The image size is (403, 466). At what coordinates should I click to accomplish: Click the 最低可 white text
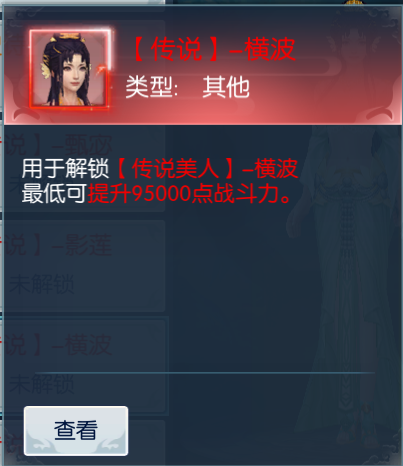[x=54, y=194]
